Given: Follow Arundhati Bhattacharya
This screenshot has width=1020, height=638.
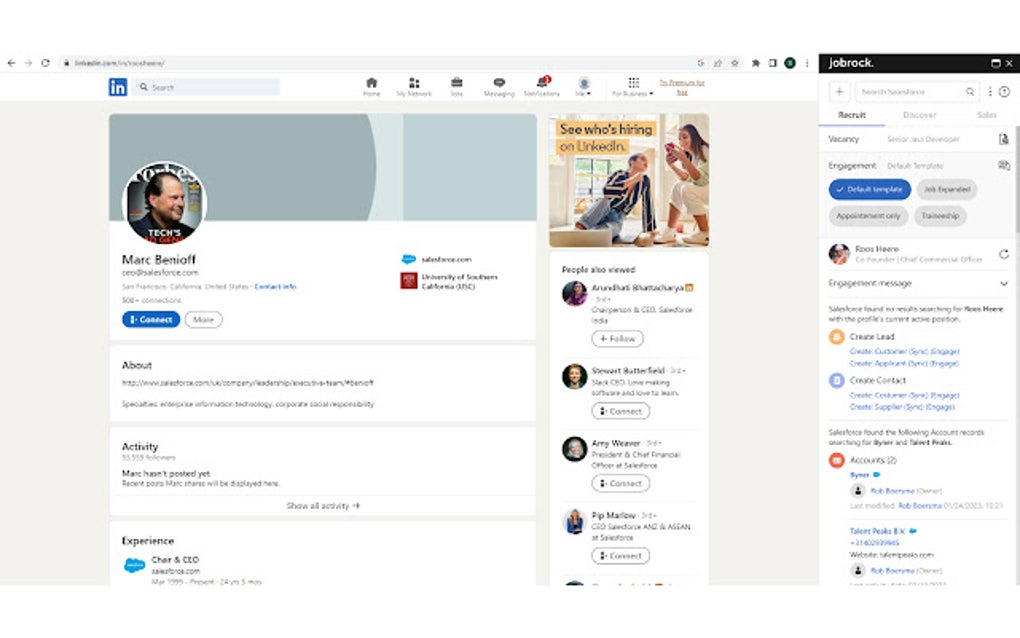Looking at the screenshot, I should coord(617,338).
